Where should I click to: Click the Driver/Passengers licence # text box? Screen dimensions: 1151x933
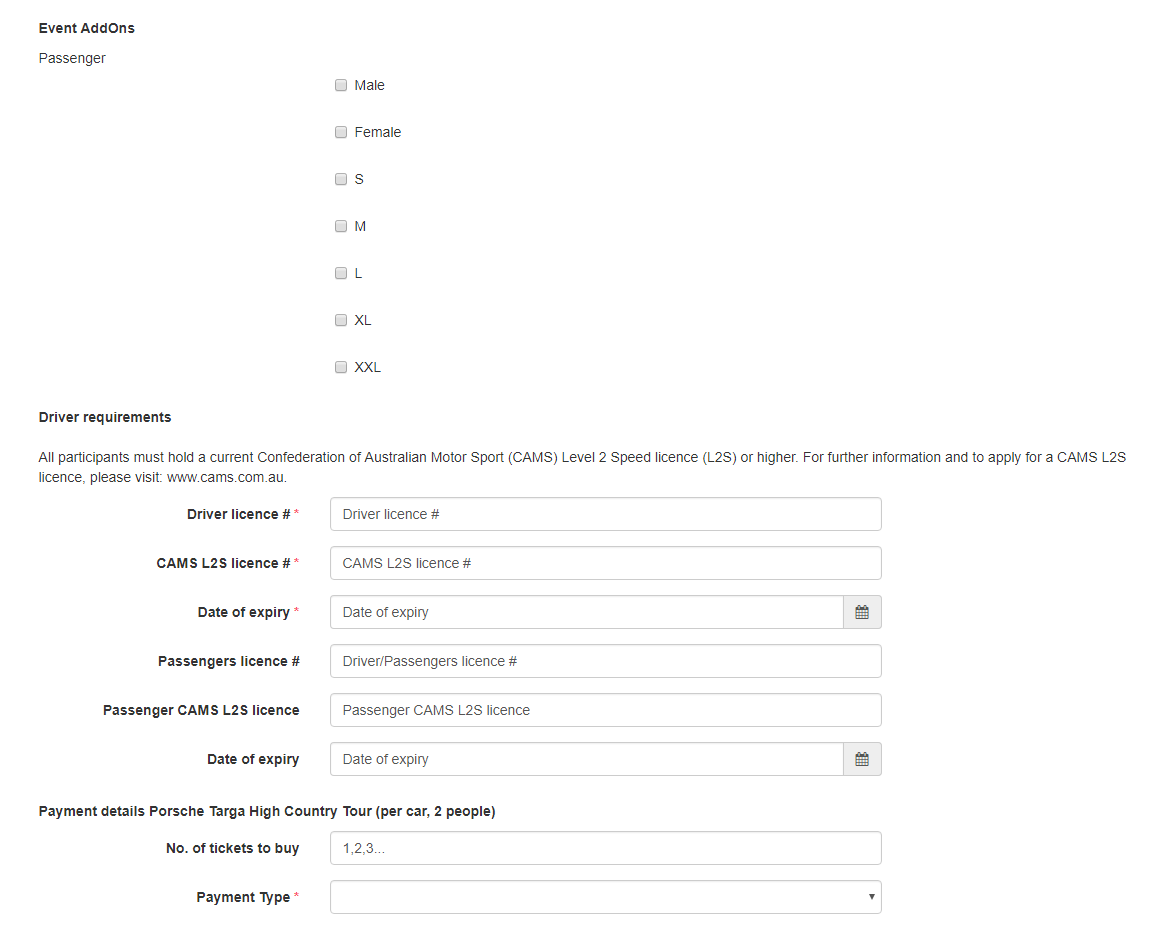click(605, 661)
